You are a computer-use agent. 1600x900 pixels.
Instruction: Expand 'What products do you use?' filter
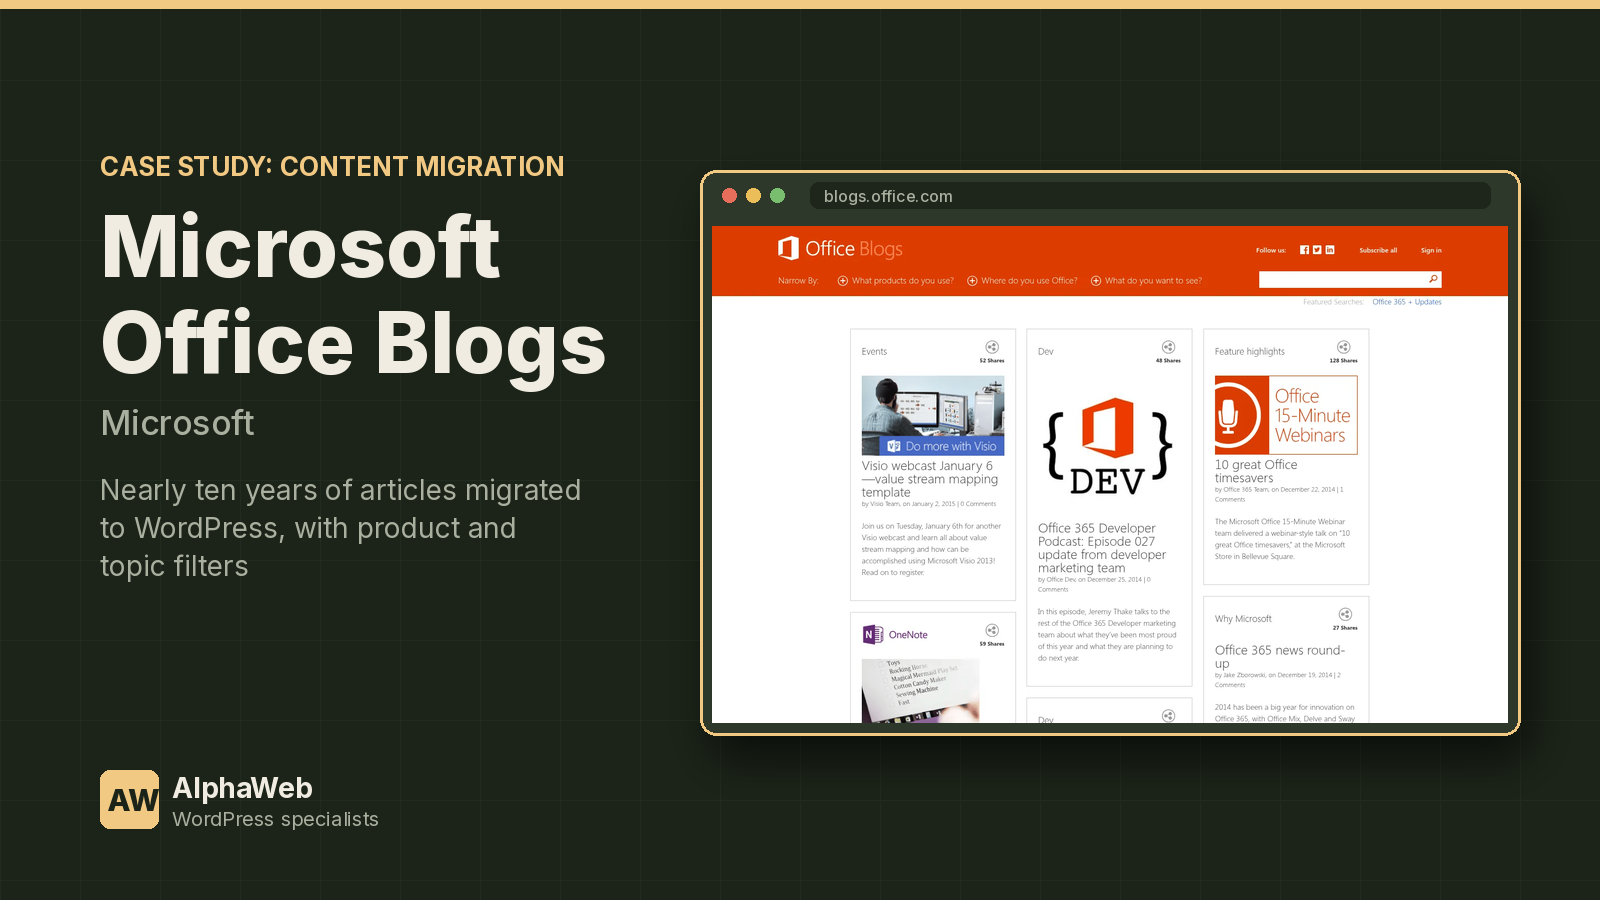click(x=895, y=281)
